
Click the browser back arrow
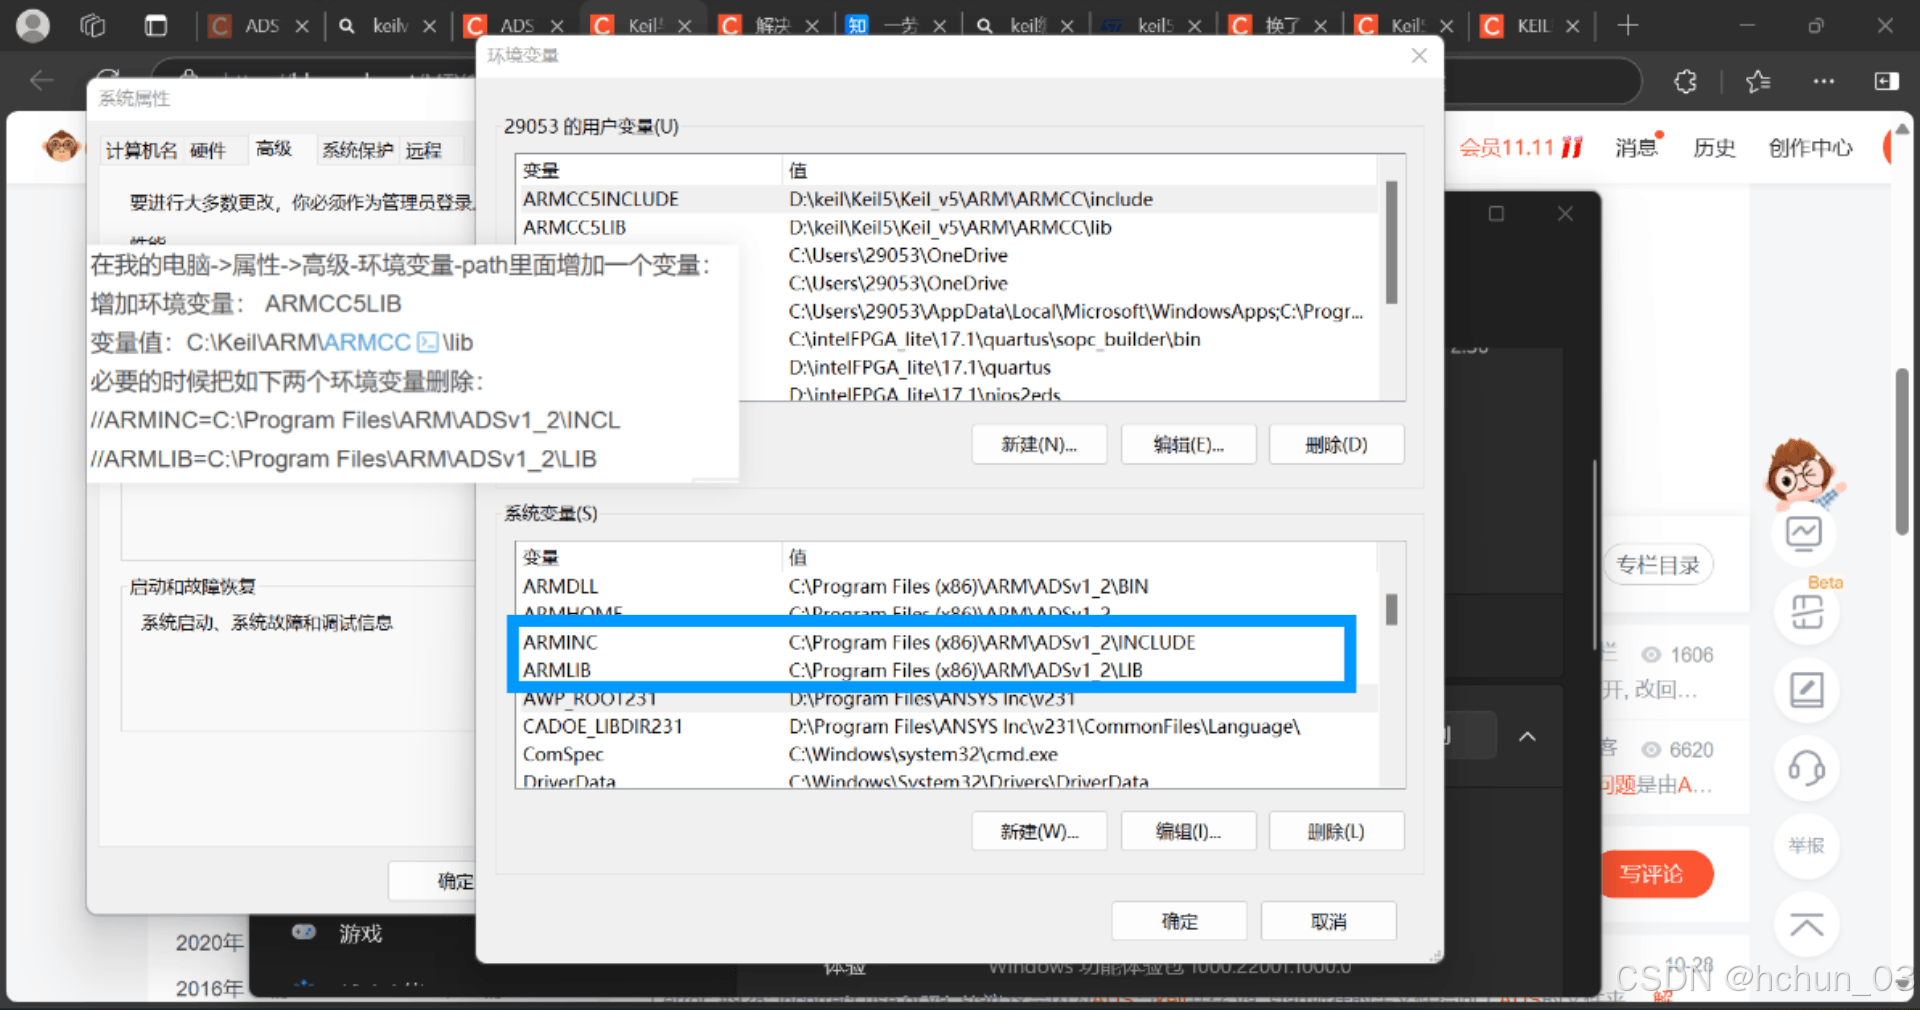(x=41, y=81)
